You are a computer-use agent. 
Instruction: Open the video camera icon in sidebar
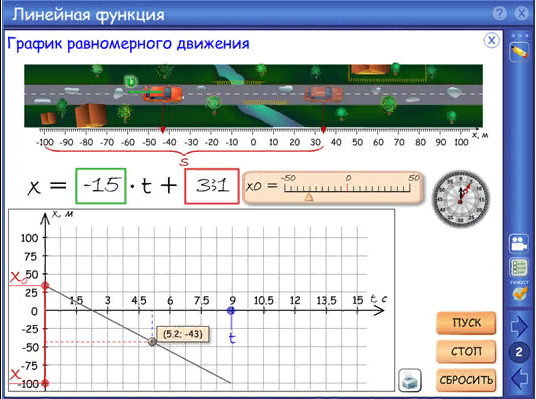coord(519,243)
